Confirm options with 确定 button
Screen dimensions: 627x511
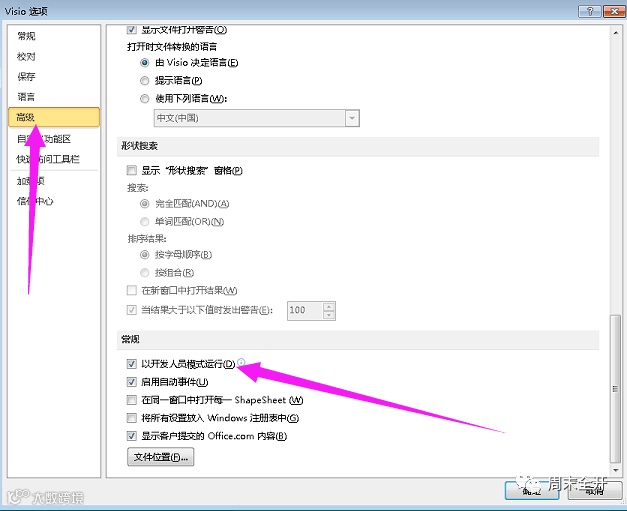(x=532, y=490)
